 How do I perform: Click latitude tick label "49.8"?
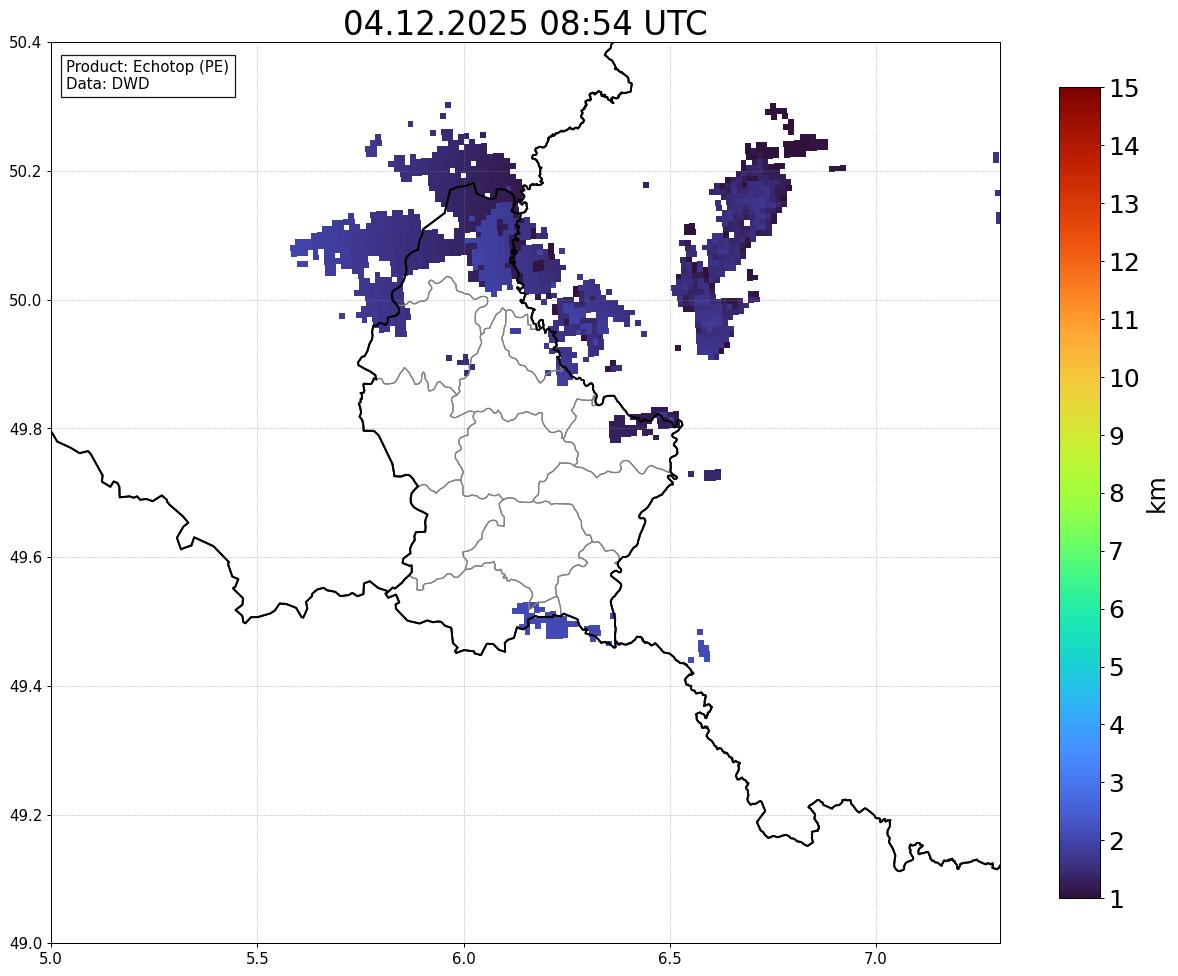tap(25, 429)
